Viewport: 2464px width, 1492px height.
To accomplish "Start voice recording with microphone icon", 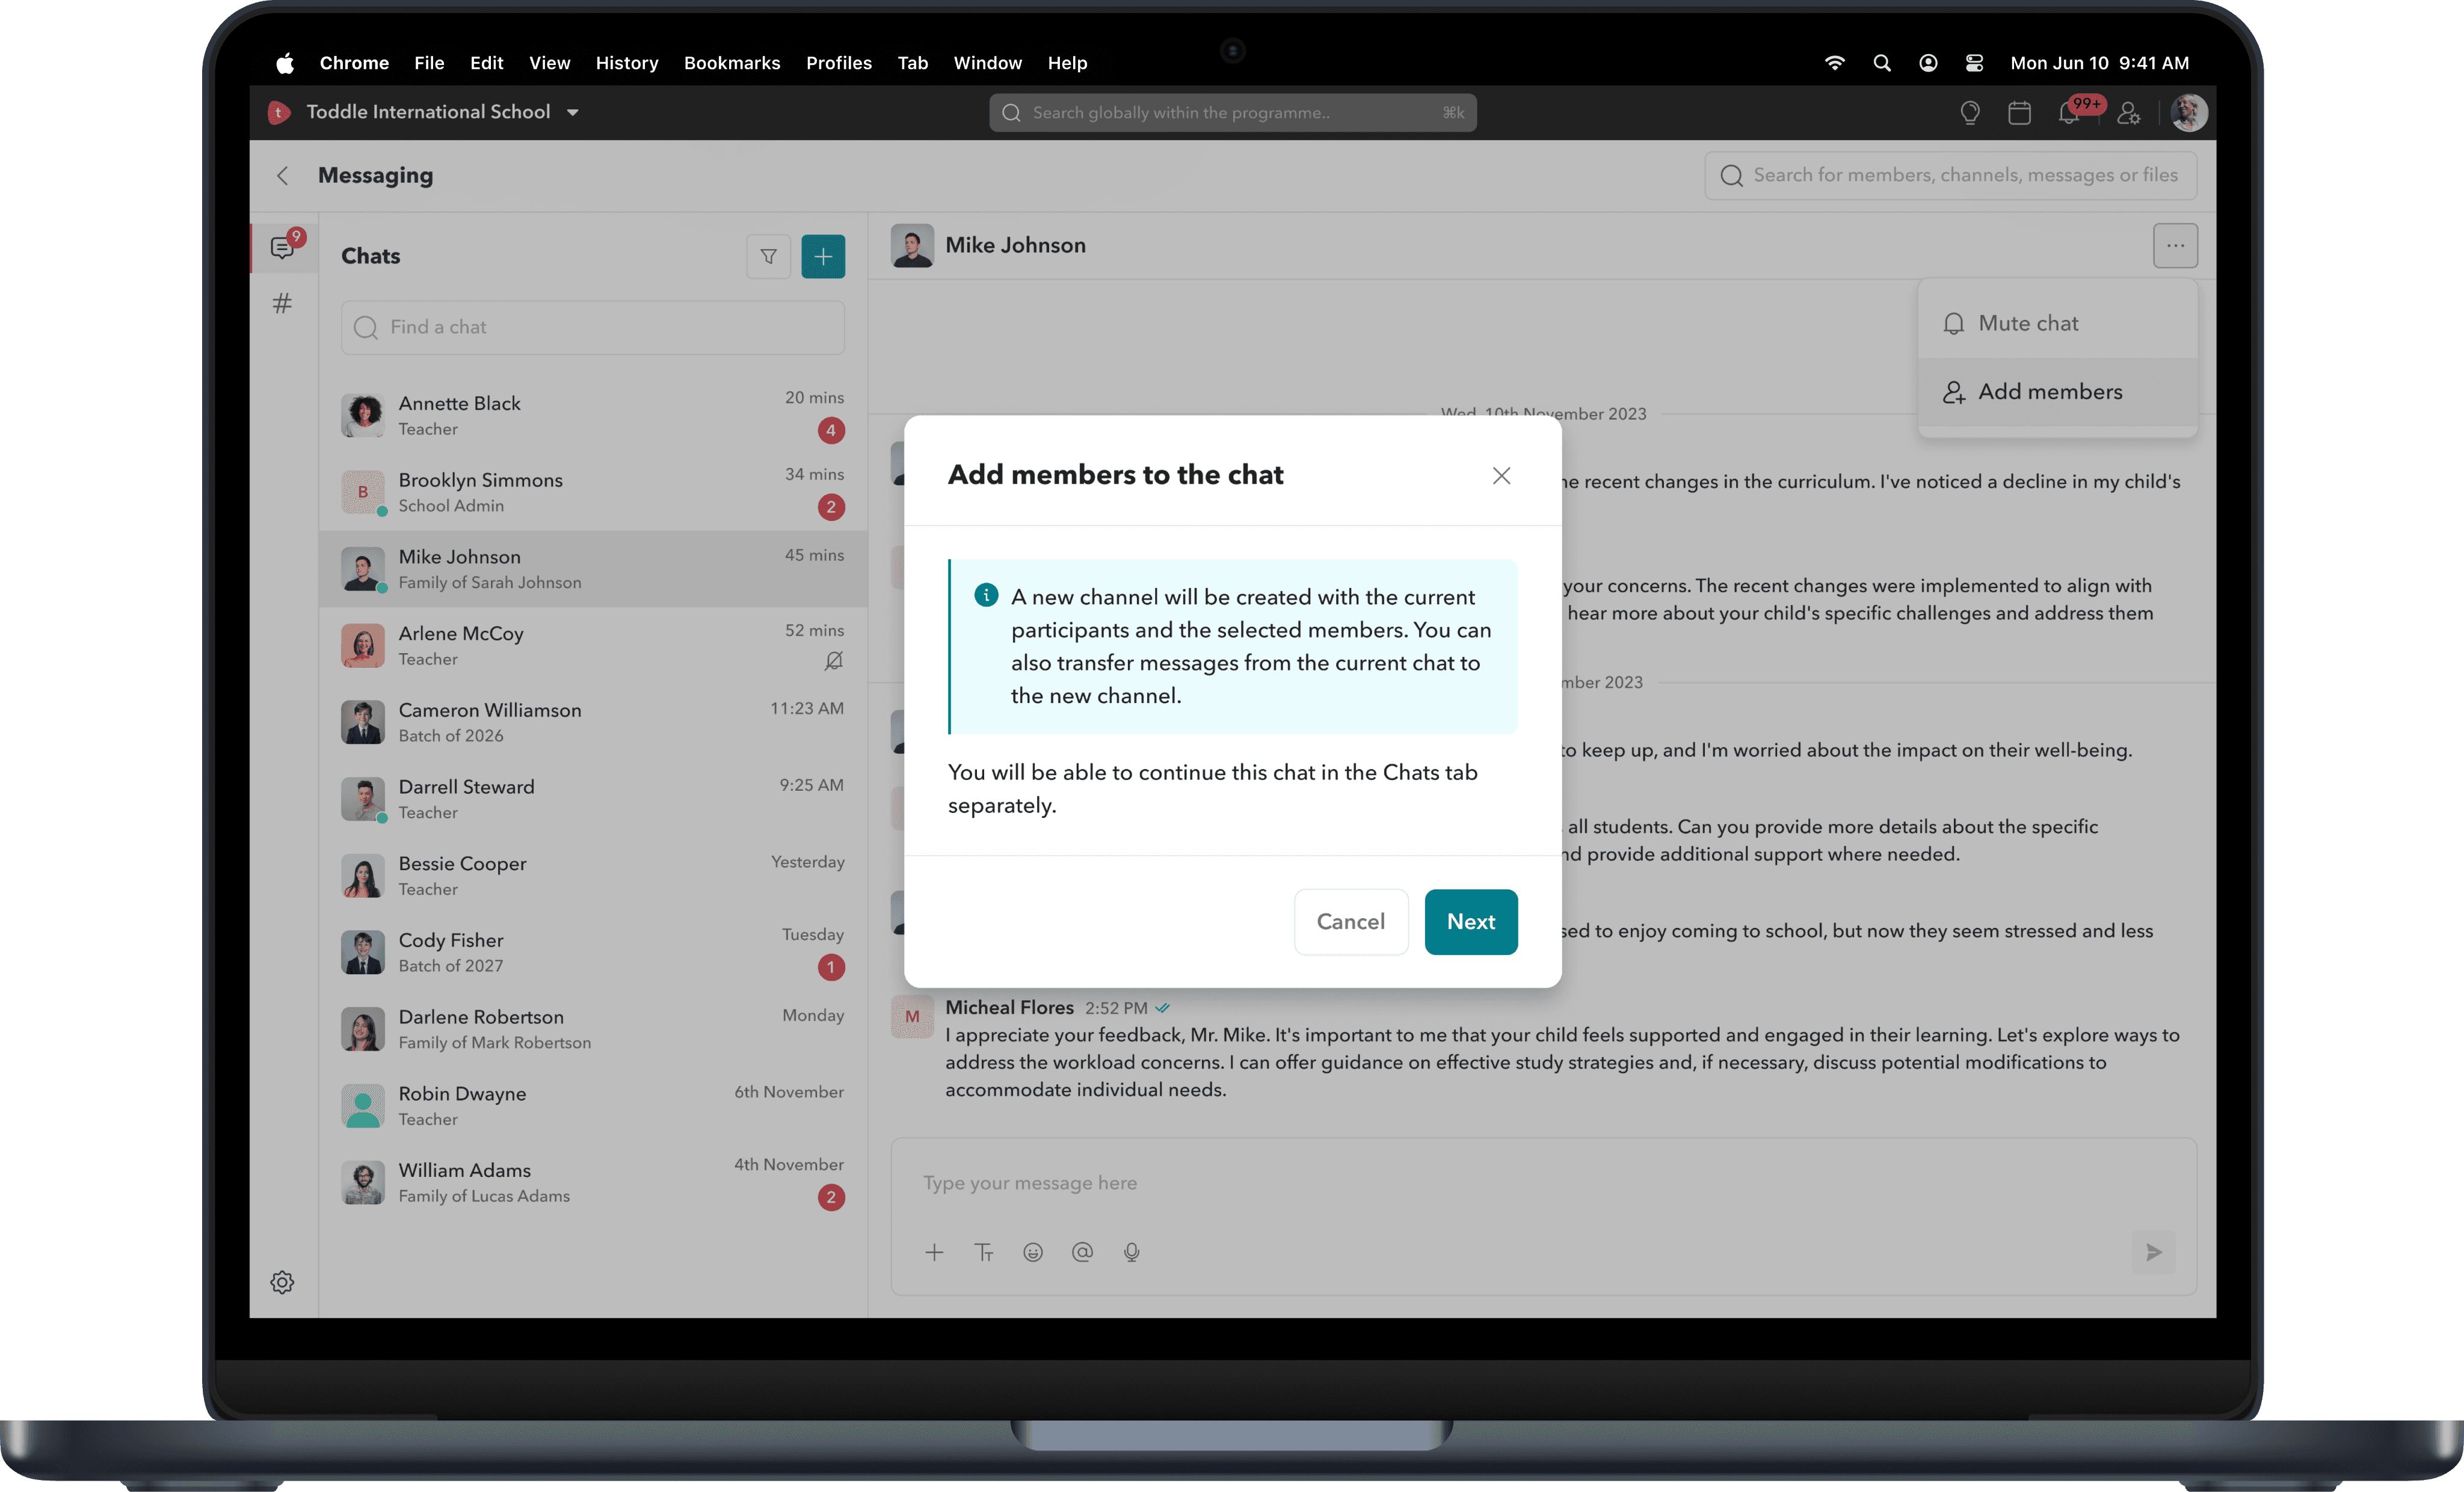I will (x=1131, y=1252).
